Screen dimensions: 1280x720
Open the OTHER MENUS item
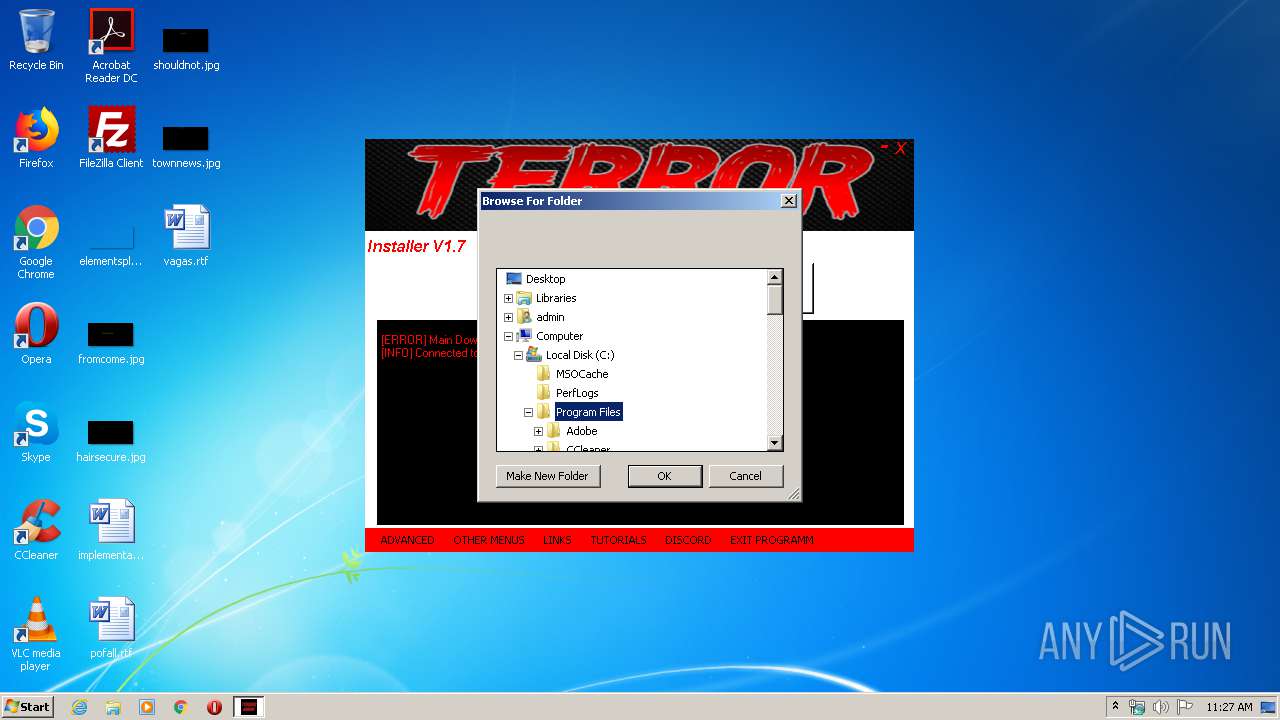coord(489,540)
